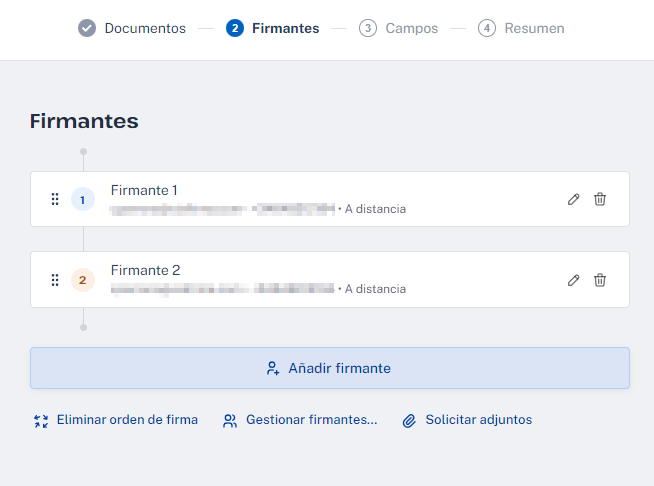Delete Firmante 2 using the trash icon

click(600, 280)
